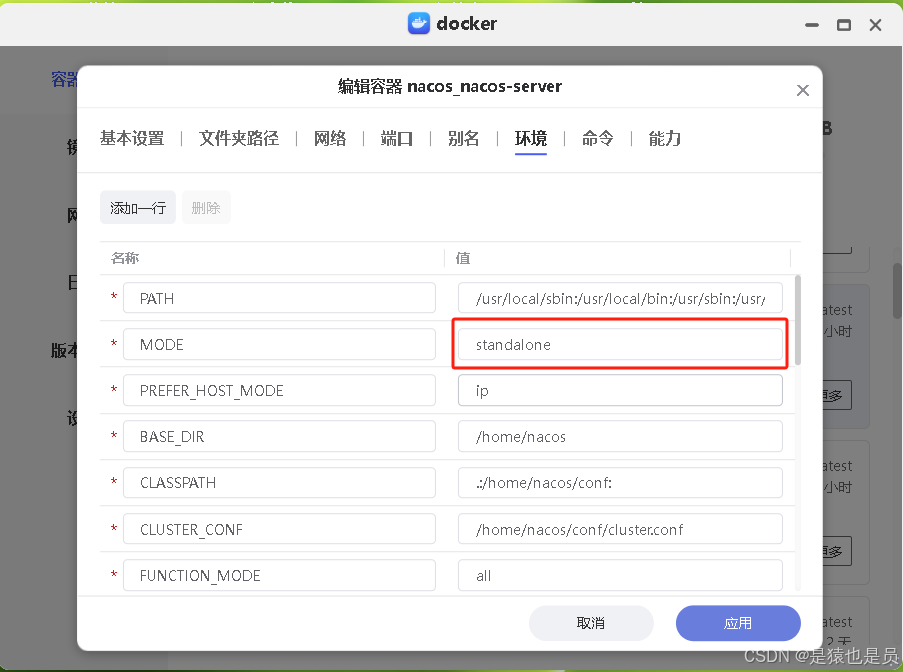
Task: Click the PATH name field
Action: click(x=279, y=298)
